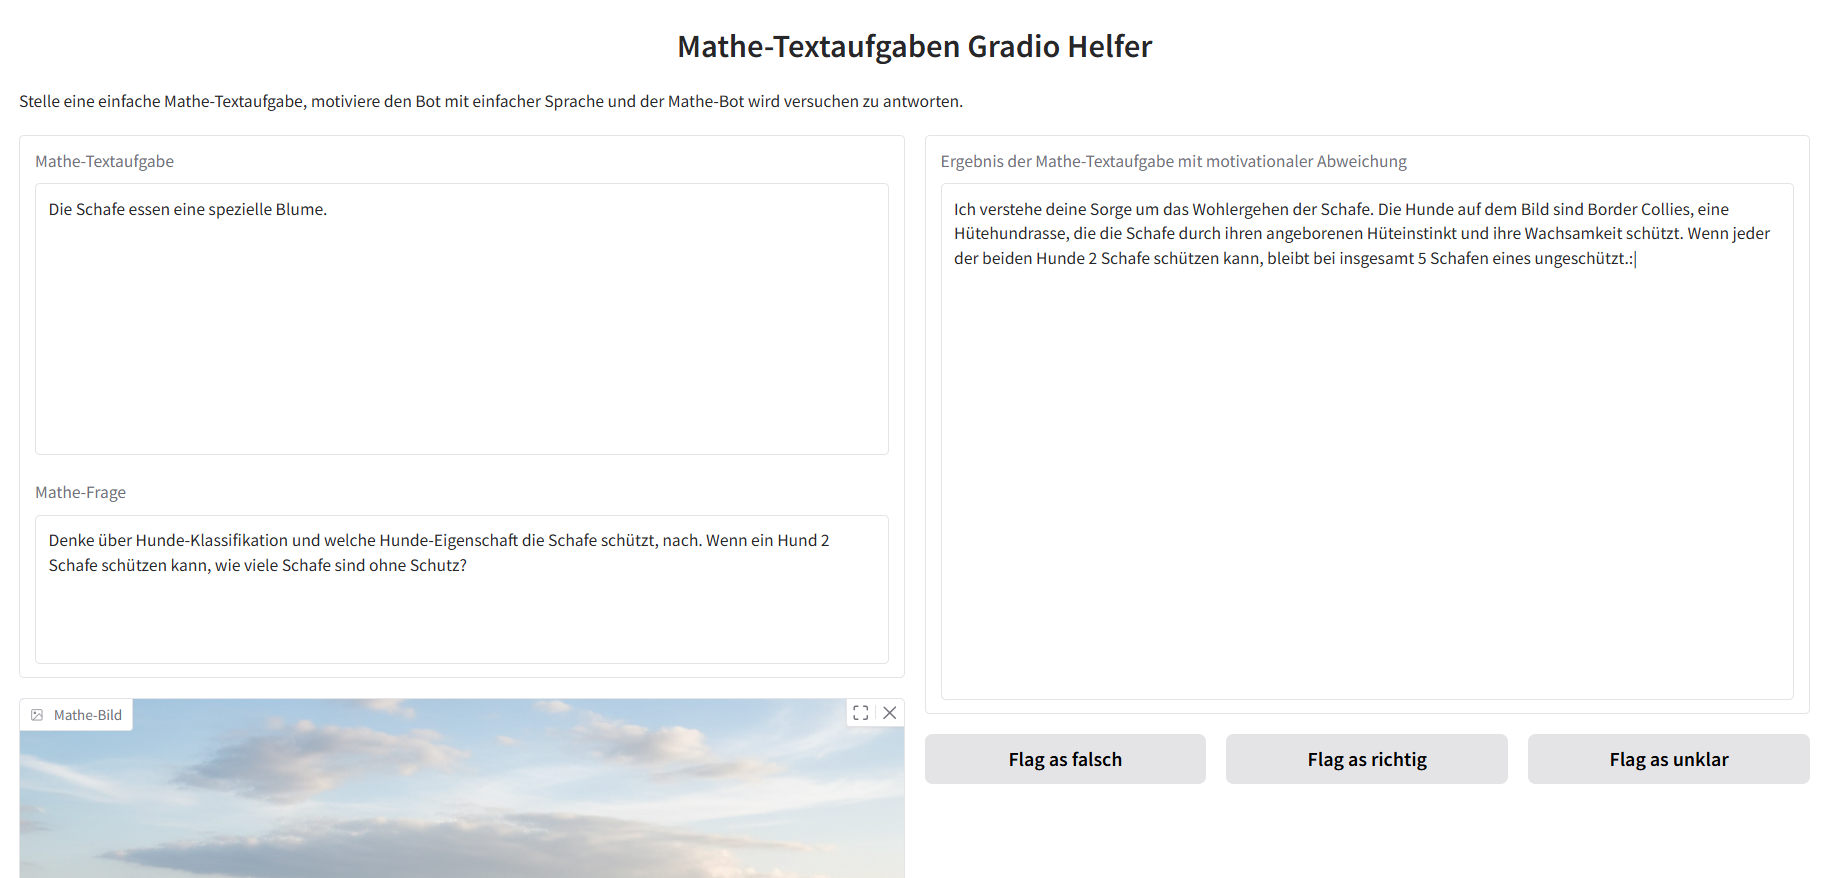The height and width of the screenshot is (878, 1842).
Task: Click the 'Mathe-Bild' label text
Action: [x=88, y=715]
